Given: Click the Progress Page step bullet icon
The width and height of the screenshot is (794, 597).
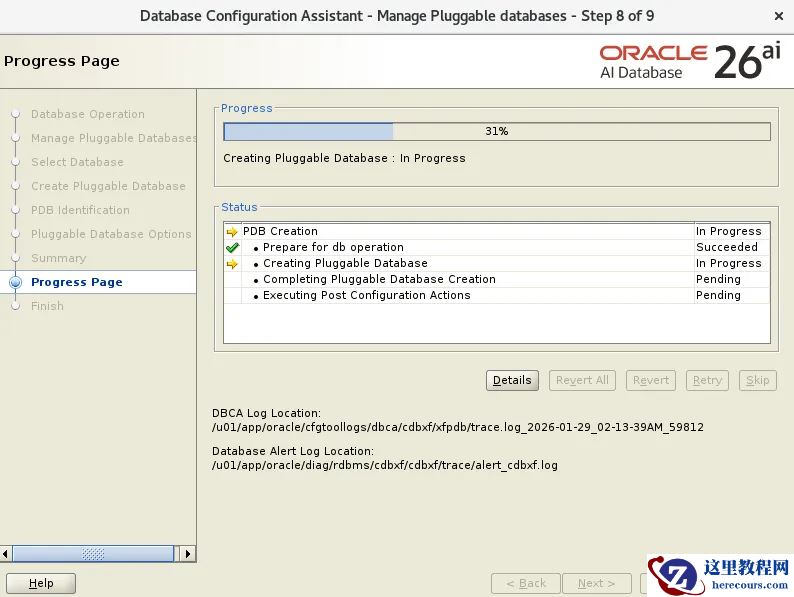Looking at the screenshot, I should point(16,282).
